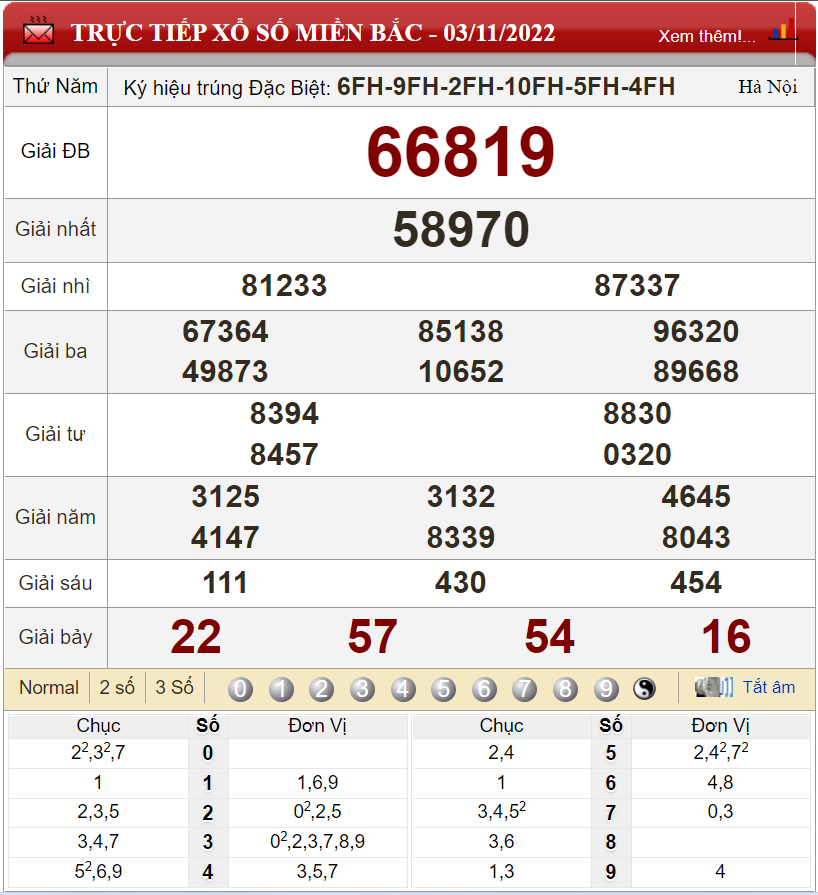Highlight numbers with digit ball 0

pyautogui.click(x=240, y=689)
